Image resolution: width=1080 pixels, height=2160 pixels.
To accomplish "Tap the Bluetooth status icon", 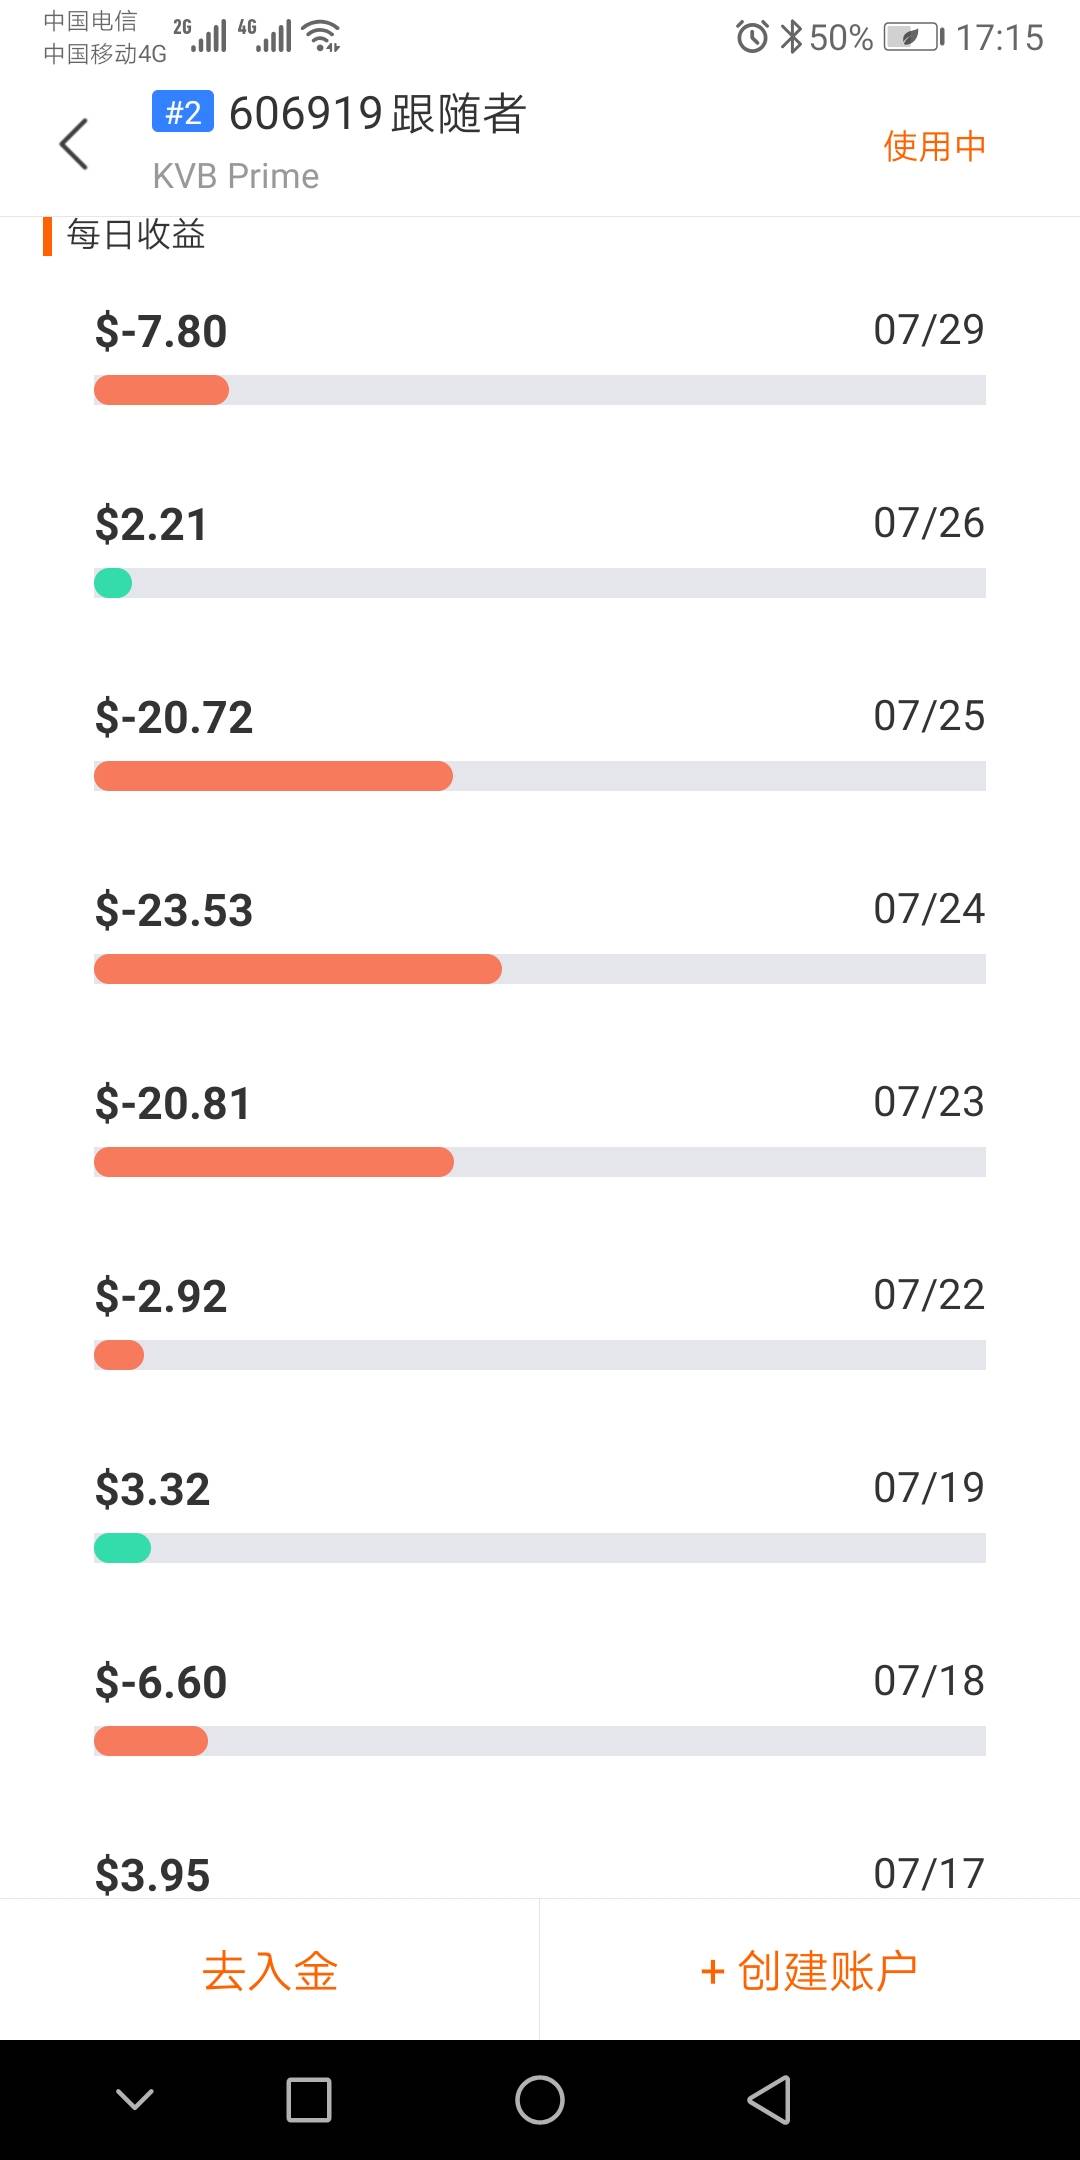I will pyautogui.click(x=791, y=37).
